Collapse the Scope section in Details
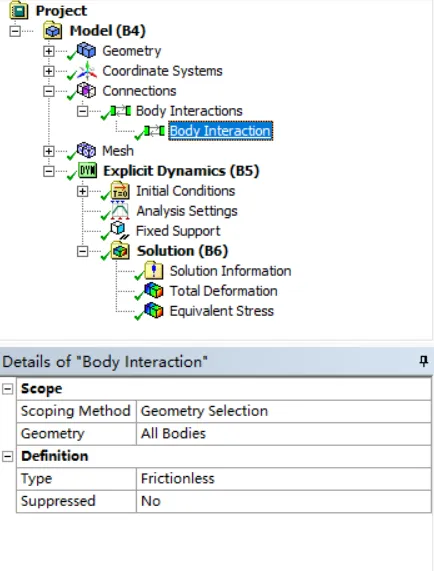The height and width of the screenshot is (571, 434). [x=8, y=389]
